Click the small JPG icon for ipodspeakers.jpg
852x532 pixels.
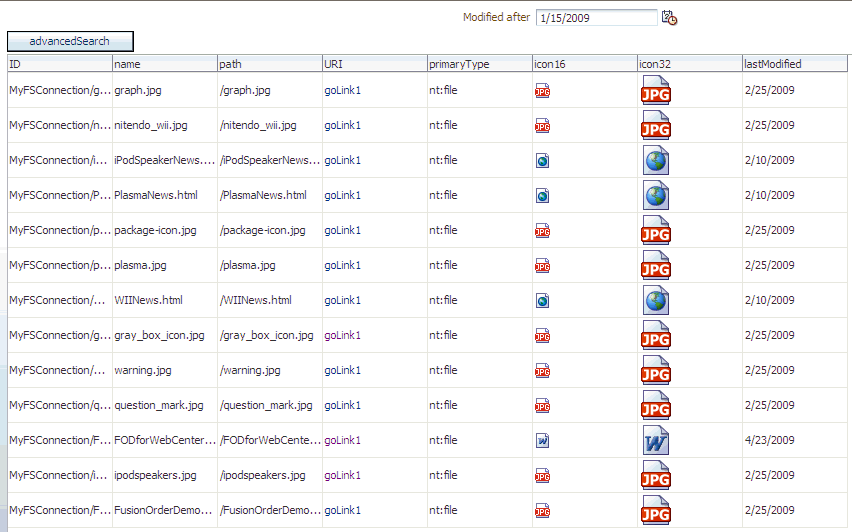[x=542, y=475]
